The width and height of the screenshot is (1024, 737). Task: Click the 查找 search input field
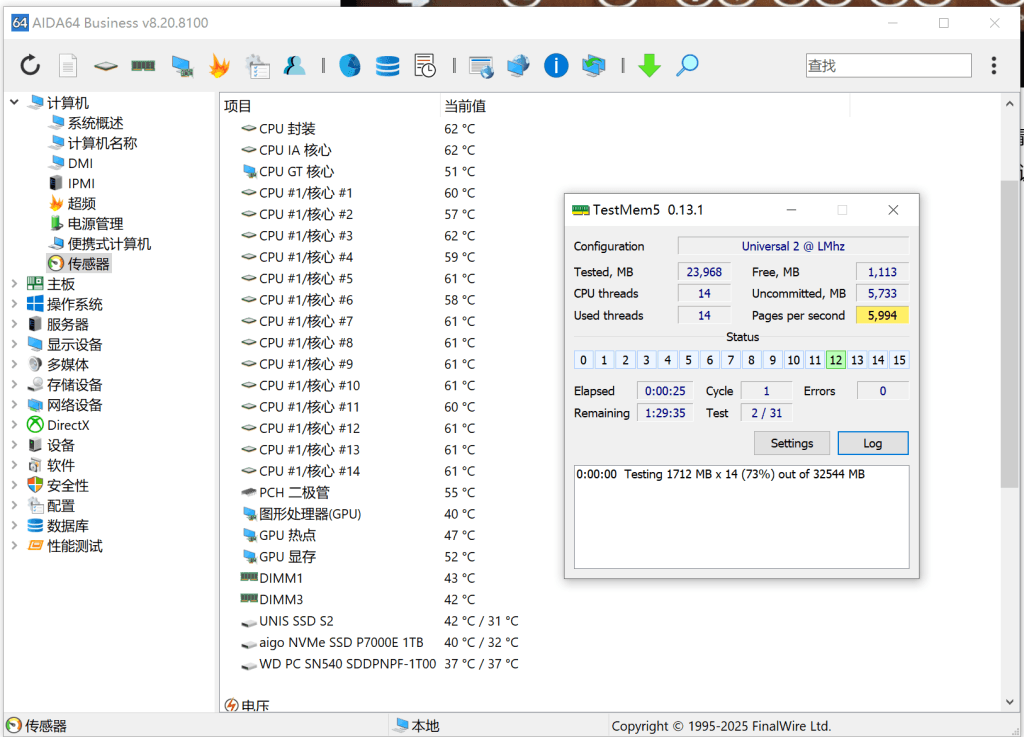888,65
